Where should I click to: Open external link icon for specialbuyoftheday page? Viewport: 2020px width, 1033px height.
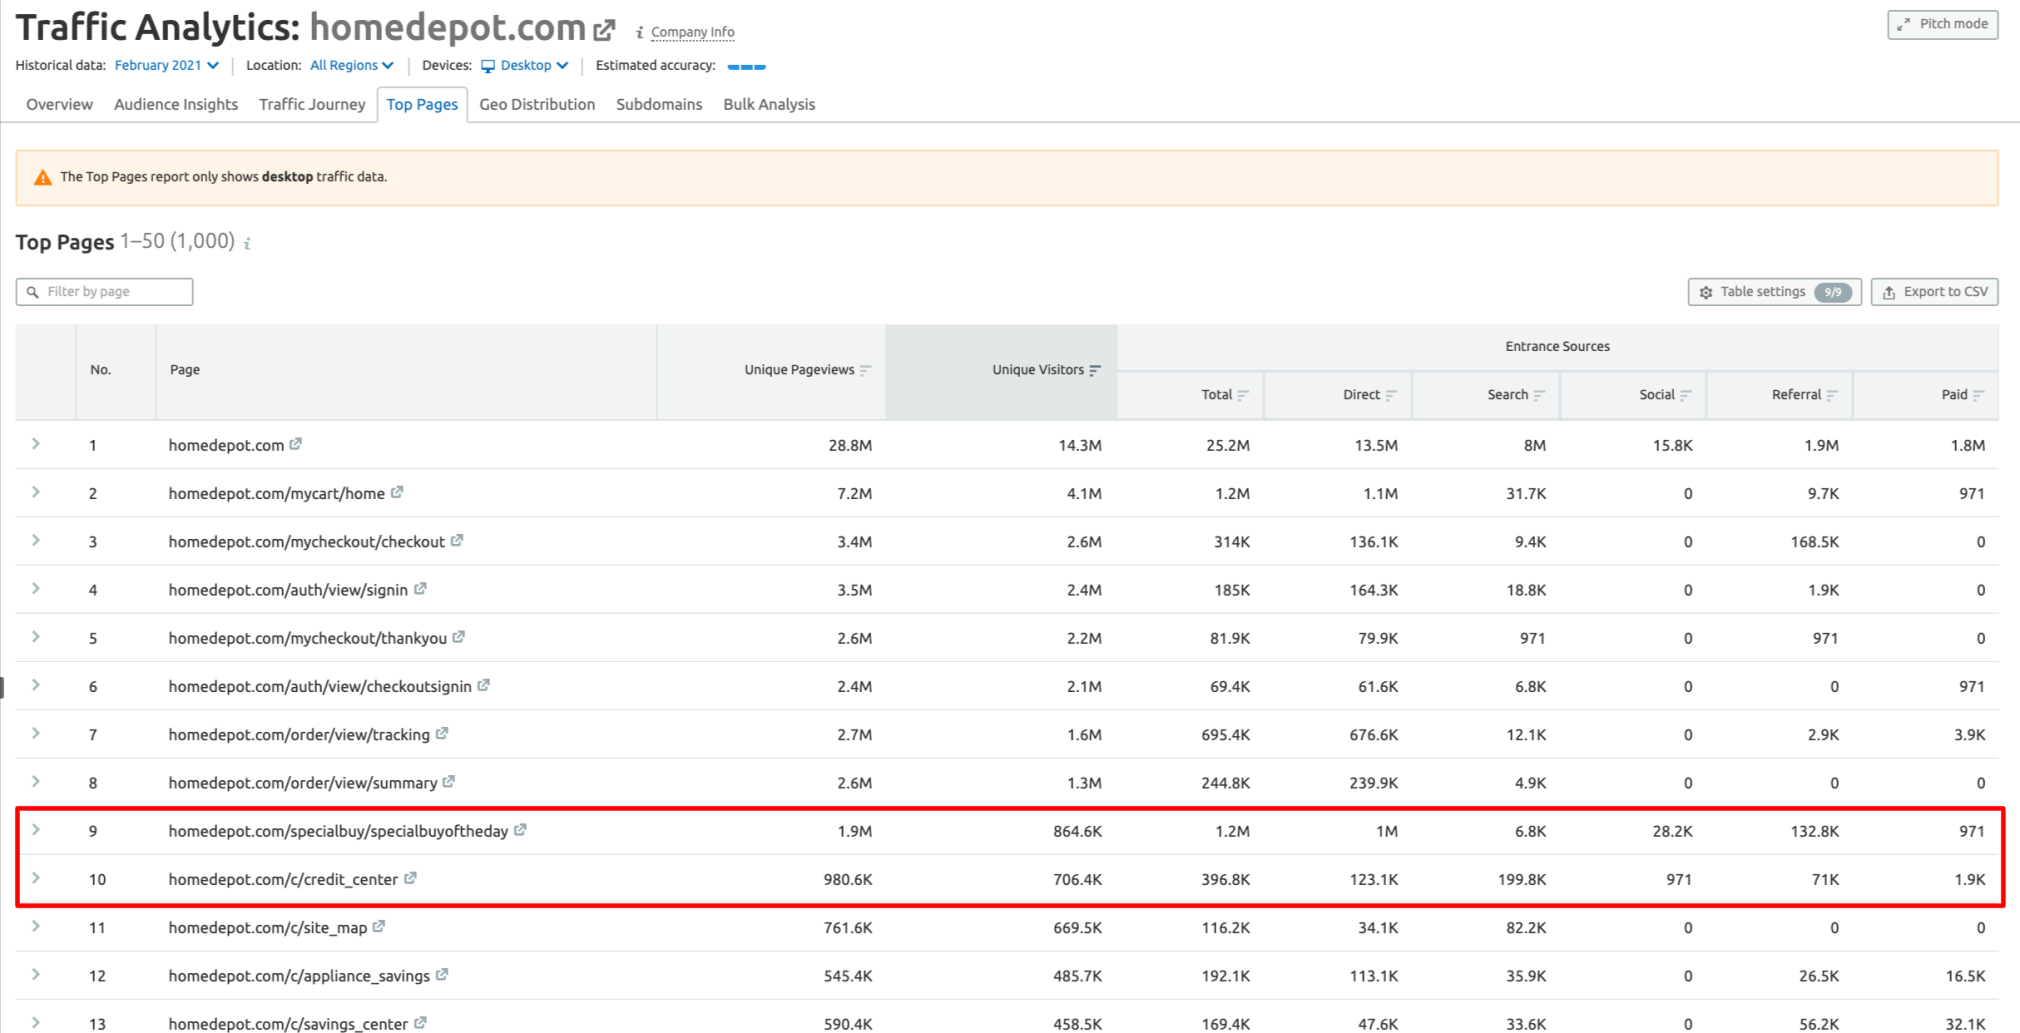521,830
